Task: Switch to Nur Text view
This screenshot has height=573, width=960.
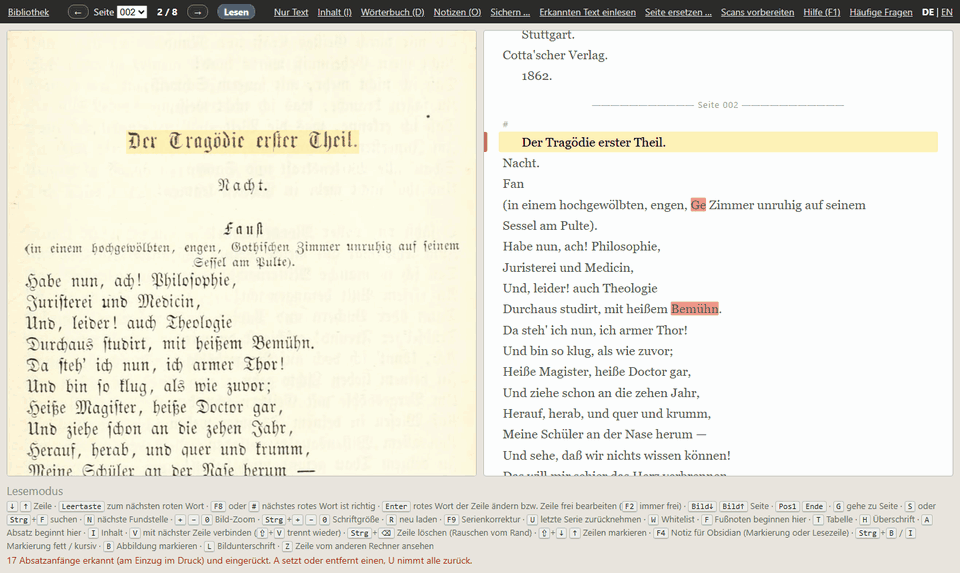Action: tap(291, 12)
